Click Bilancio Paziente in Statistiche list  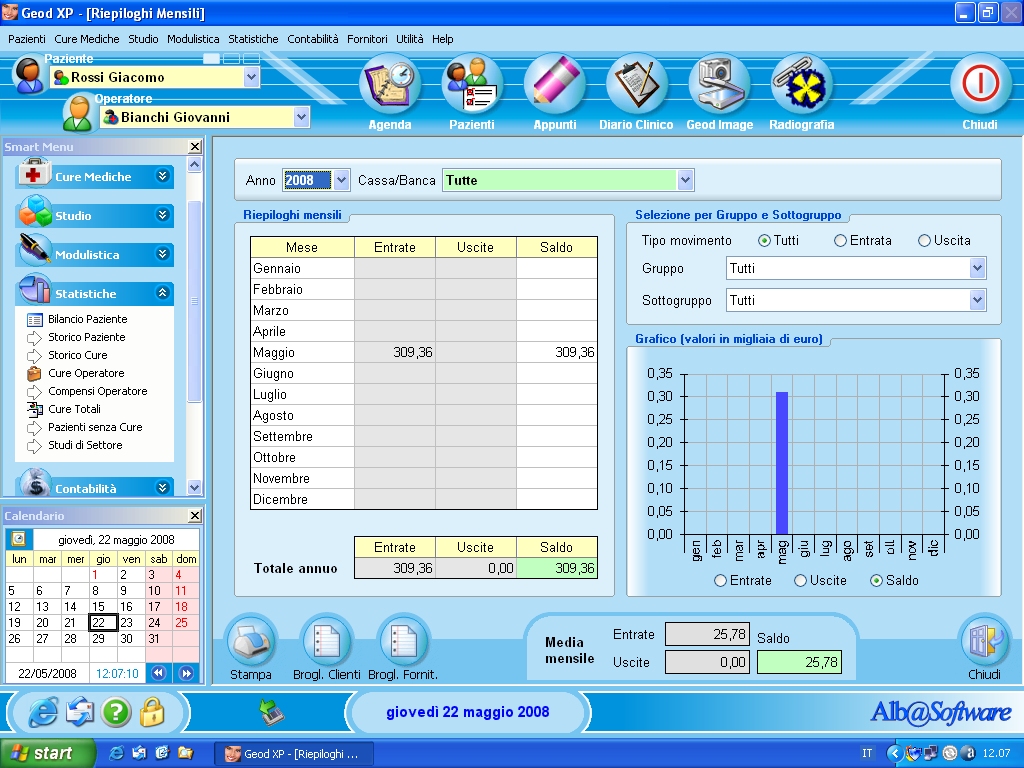tap(87, 319)
